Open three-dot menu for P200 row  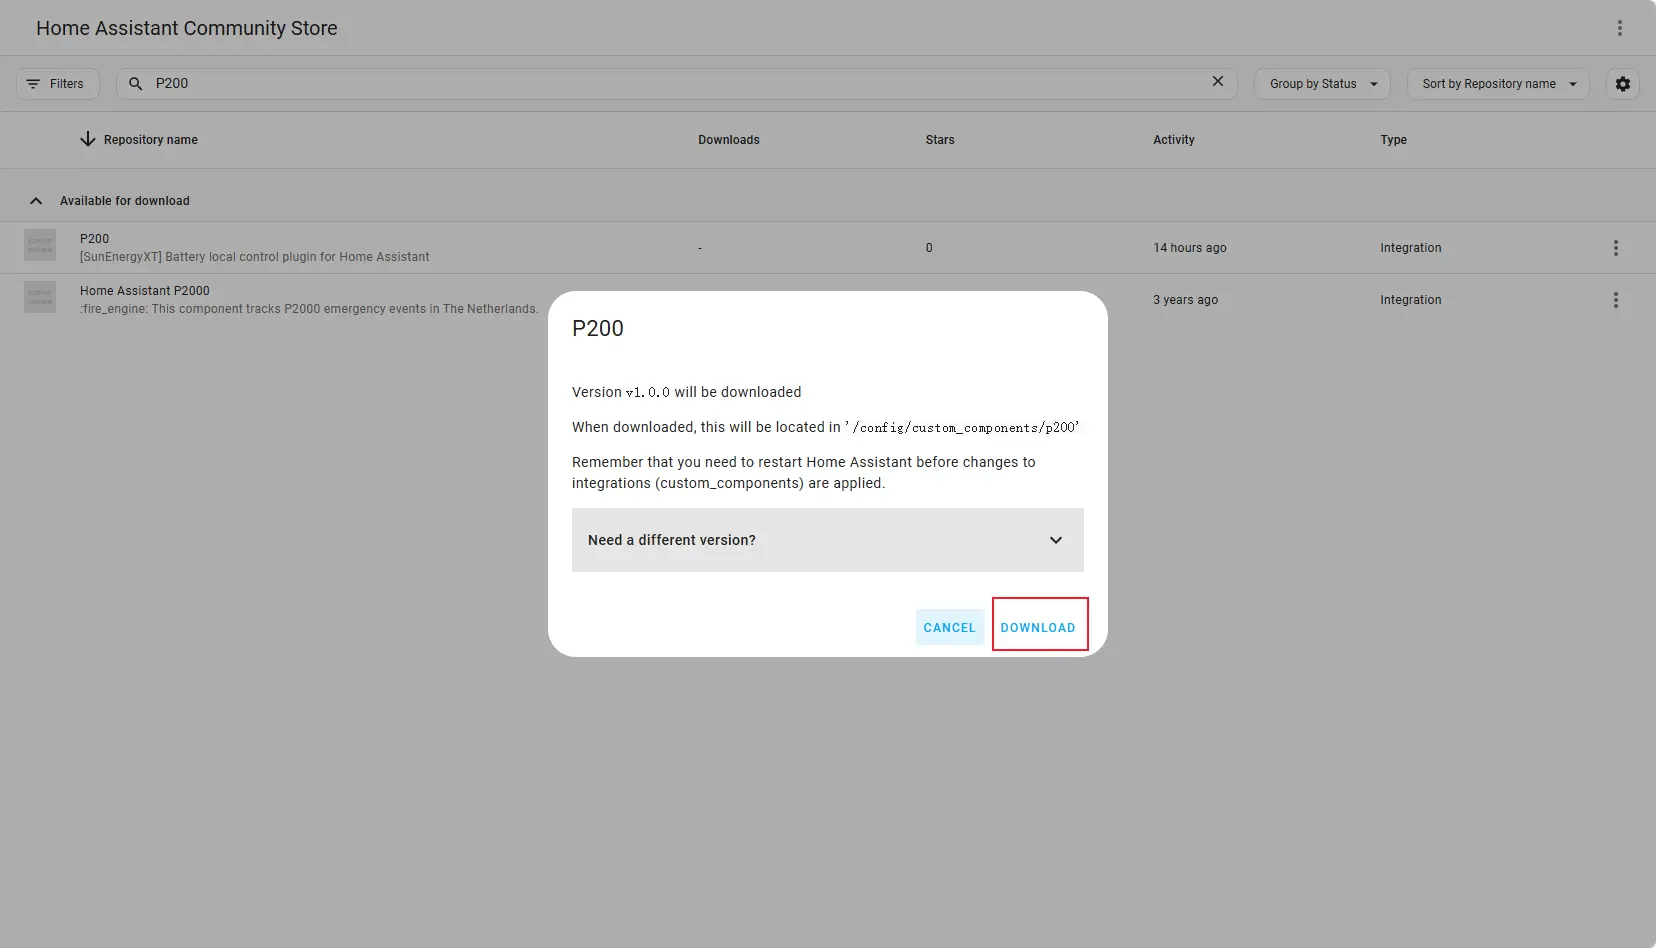click(1615, 248)
